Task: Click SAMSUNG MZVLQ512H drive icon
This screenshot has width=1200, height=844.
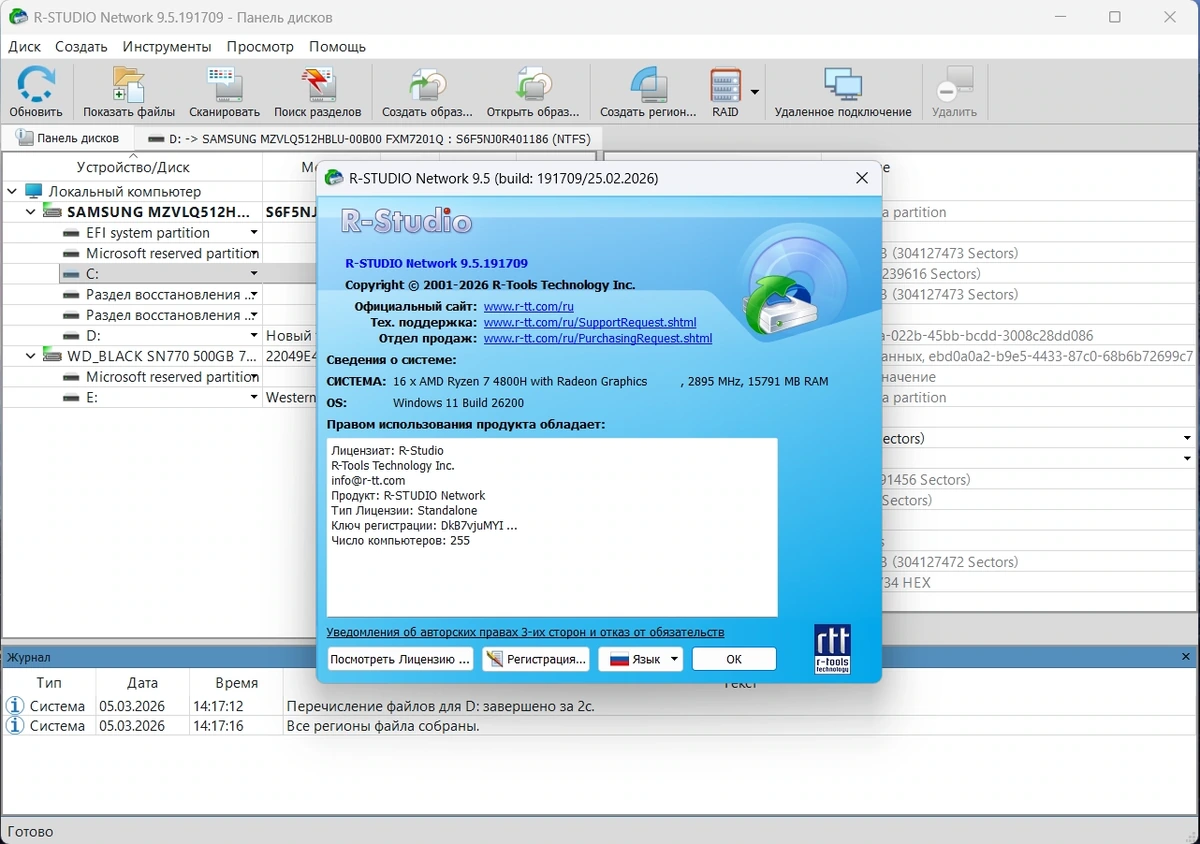Action: (53, 212)
